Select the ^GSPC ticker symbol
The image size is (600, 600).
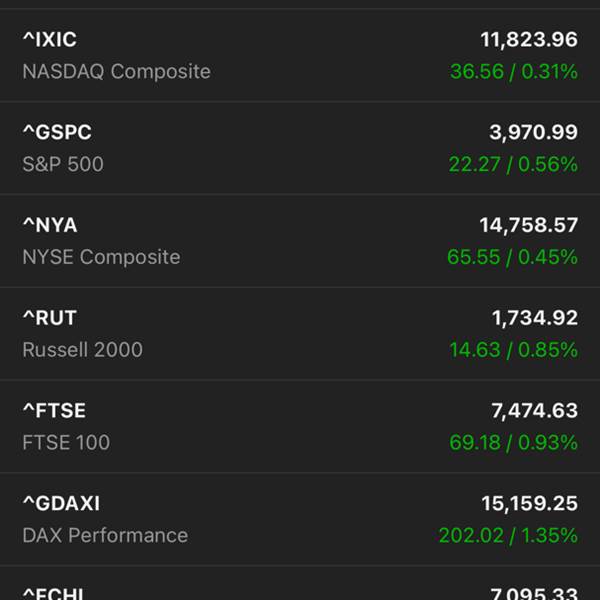pos(57,133)
